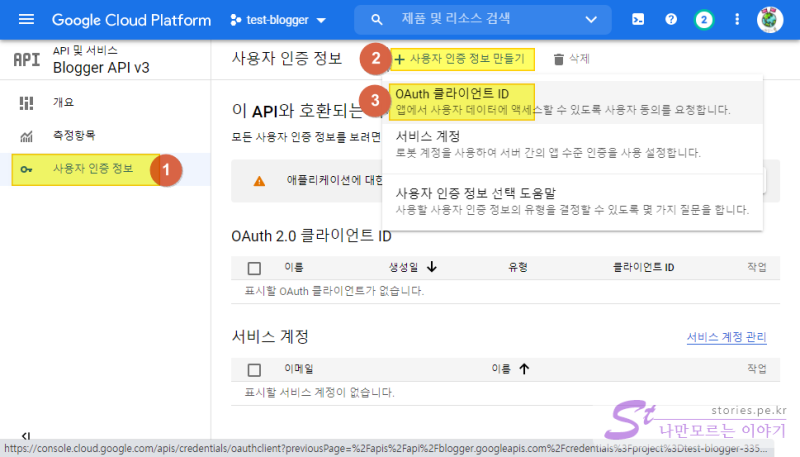
Task: Click the orange warning triangle icon
Action: point(259,181)
